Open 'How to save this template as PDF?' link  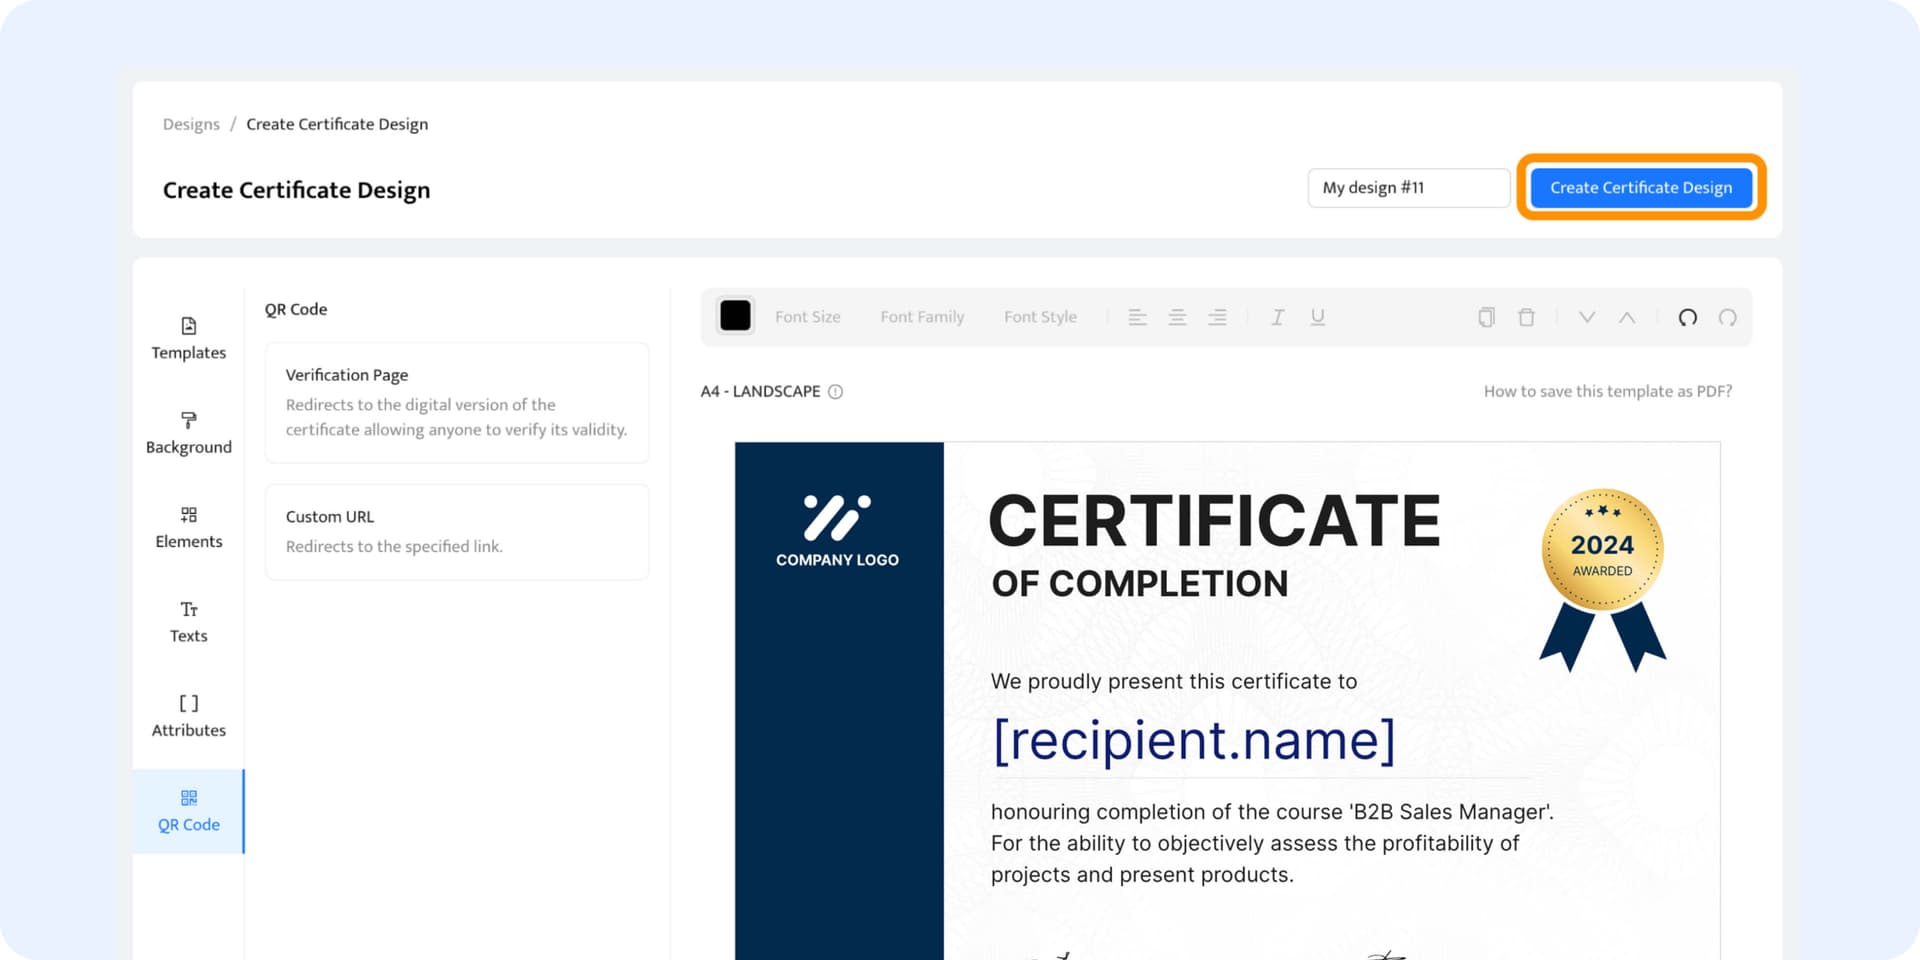point(1607,391)
